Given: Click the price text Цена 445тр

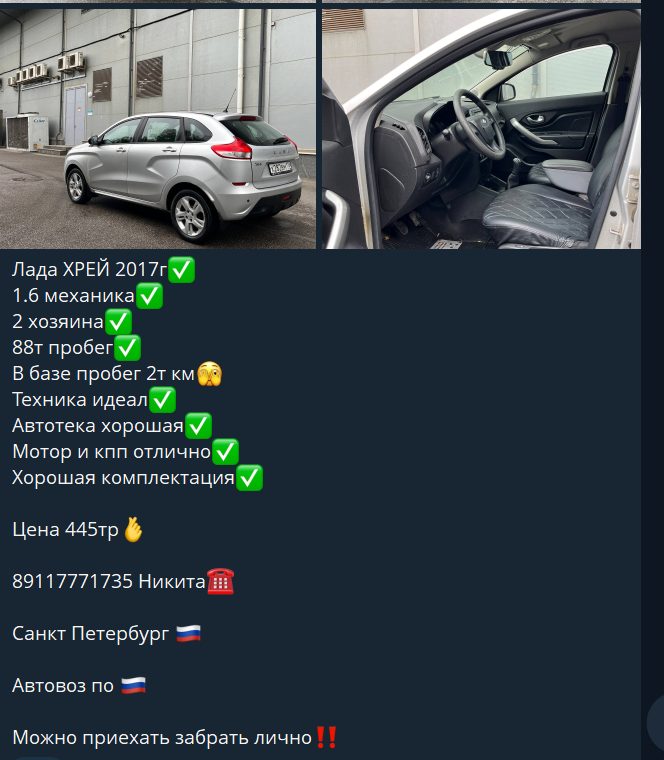Looking at the screenshot, I should (x=65, y=529).
